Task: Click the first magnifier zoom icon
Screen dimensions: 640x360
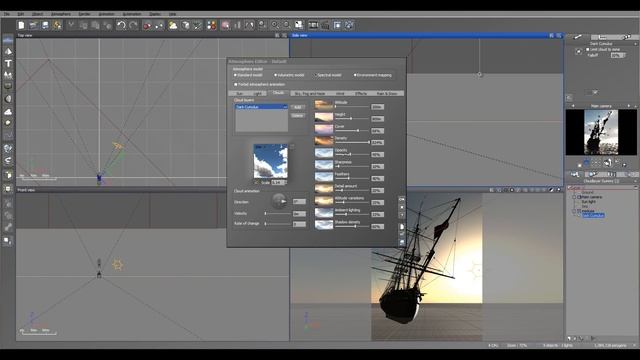Action: [275, 25]
